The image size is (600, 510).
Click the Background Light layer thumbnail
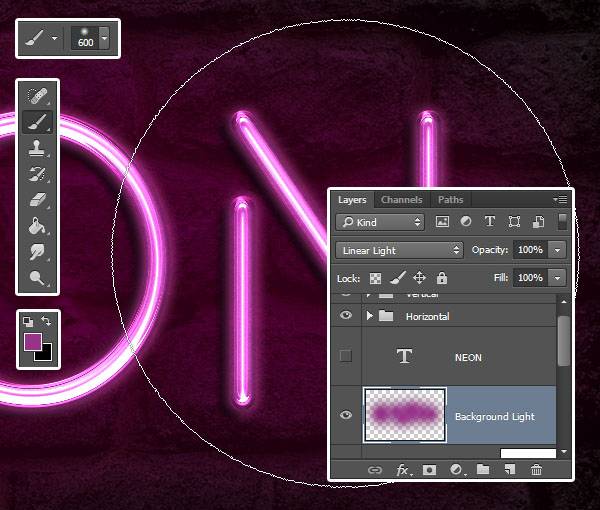(405, 416)
